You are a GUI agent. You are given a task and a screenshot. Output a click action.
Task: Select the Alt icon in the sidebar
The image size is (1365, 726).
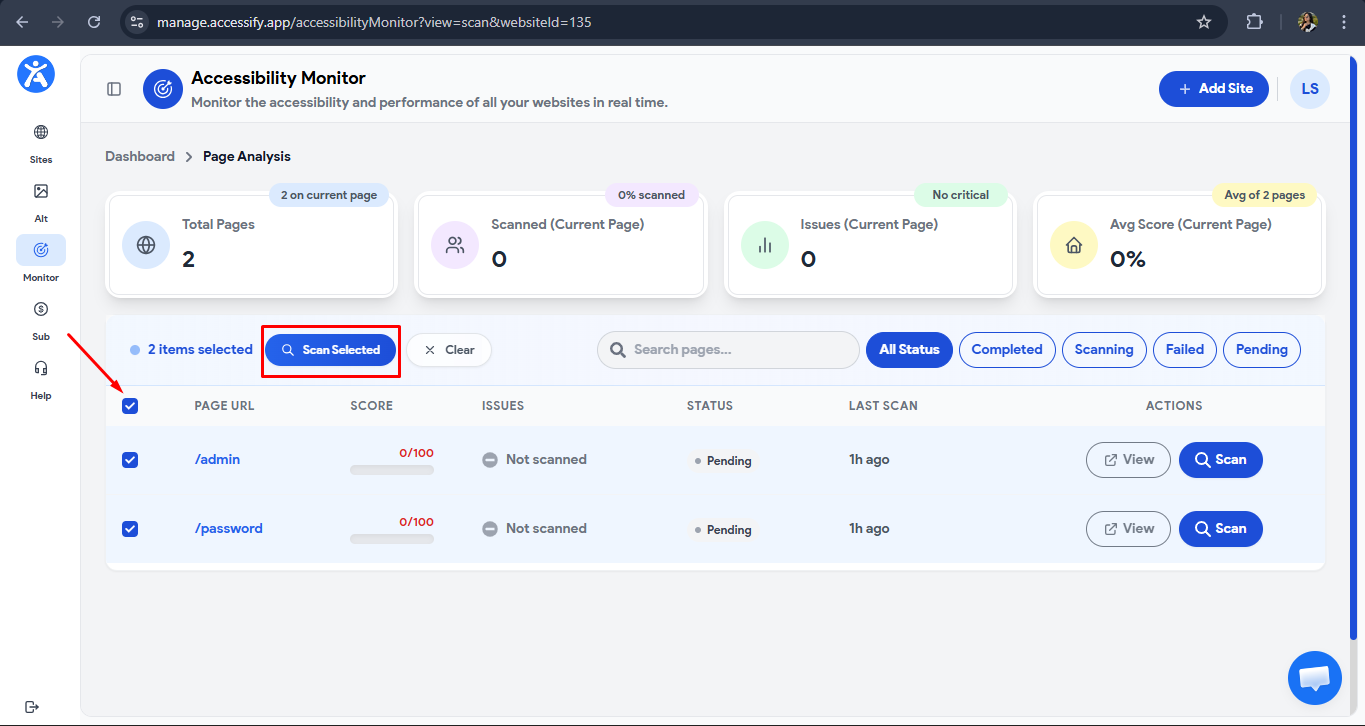point(40,199)
